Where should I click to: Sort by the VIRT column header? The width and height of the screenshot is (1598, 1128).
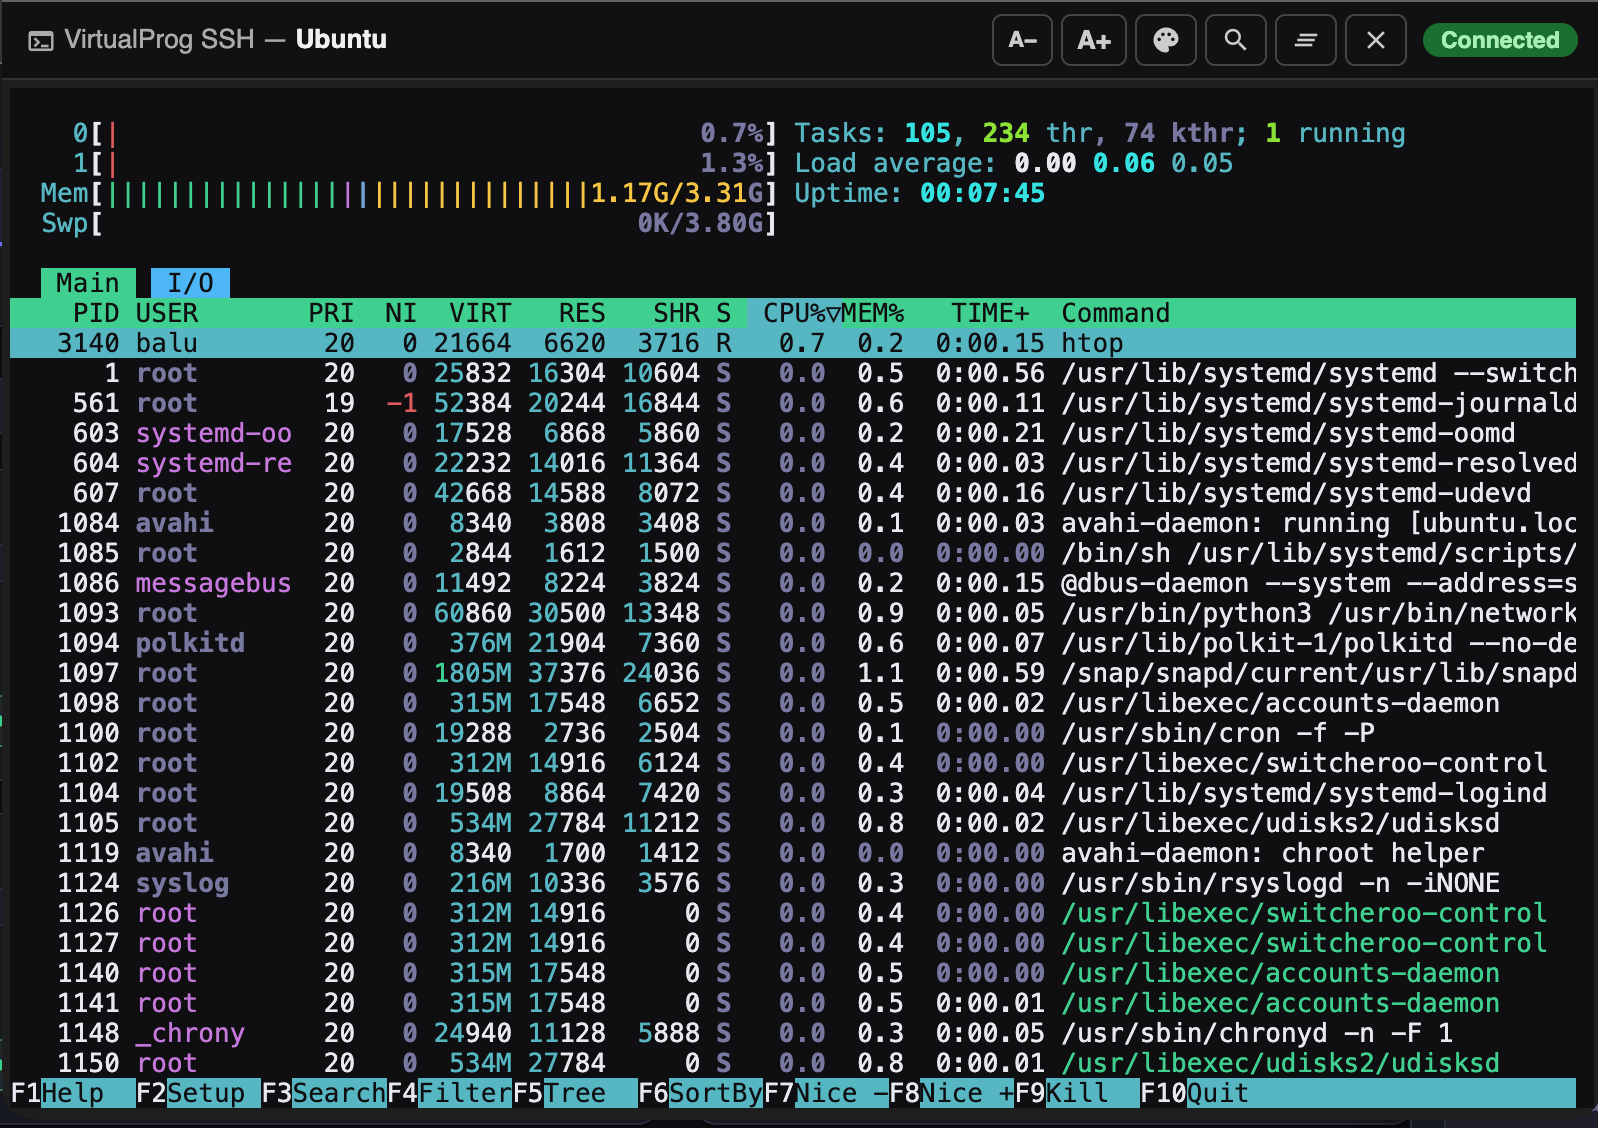pyautogui.click(x=480, y=313)
